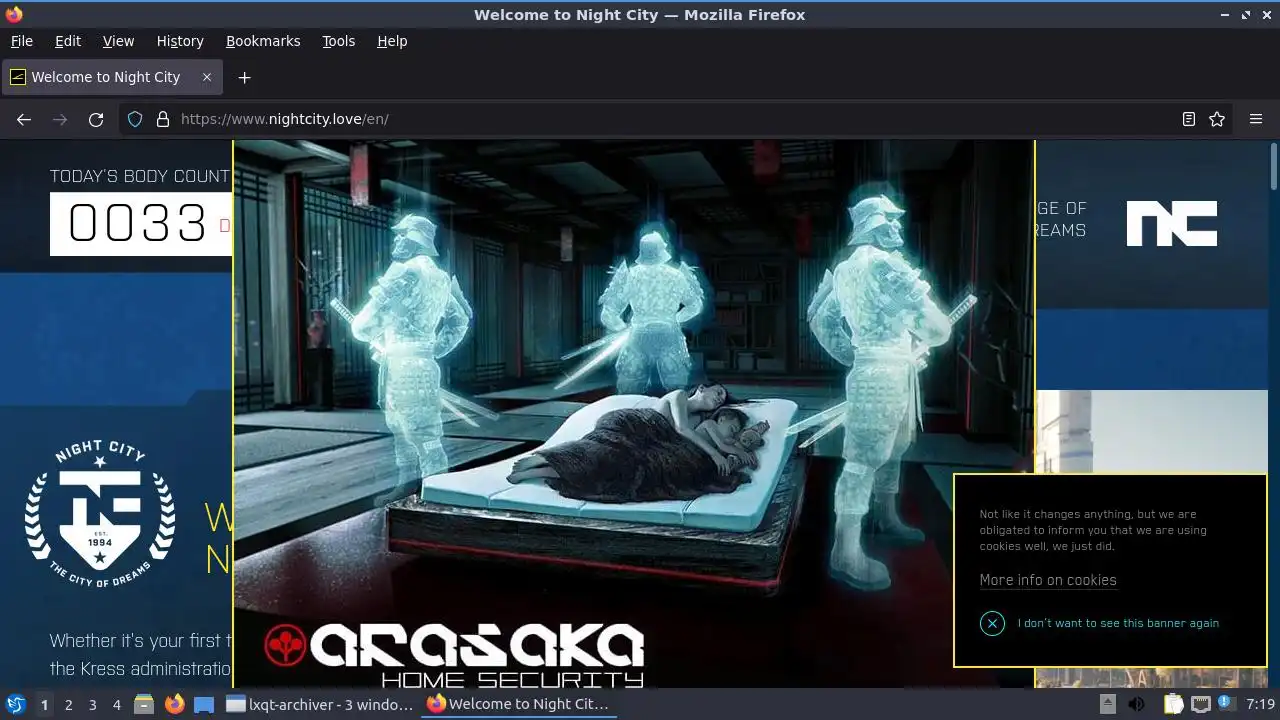The height and width of the screenshot is (720, 1280).
Task: Click the 7:19 panel clock
Action: point(1260,704)
